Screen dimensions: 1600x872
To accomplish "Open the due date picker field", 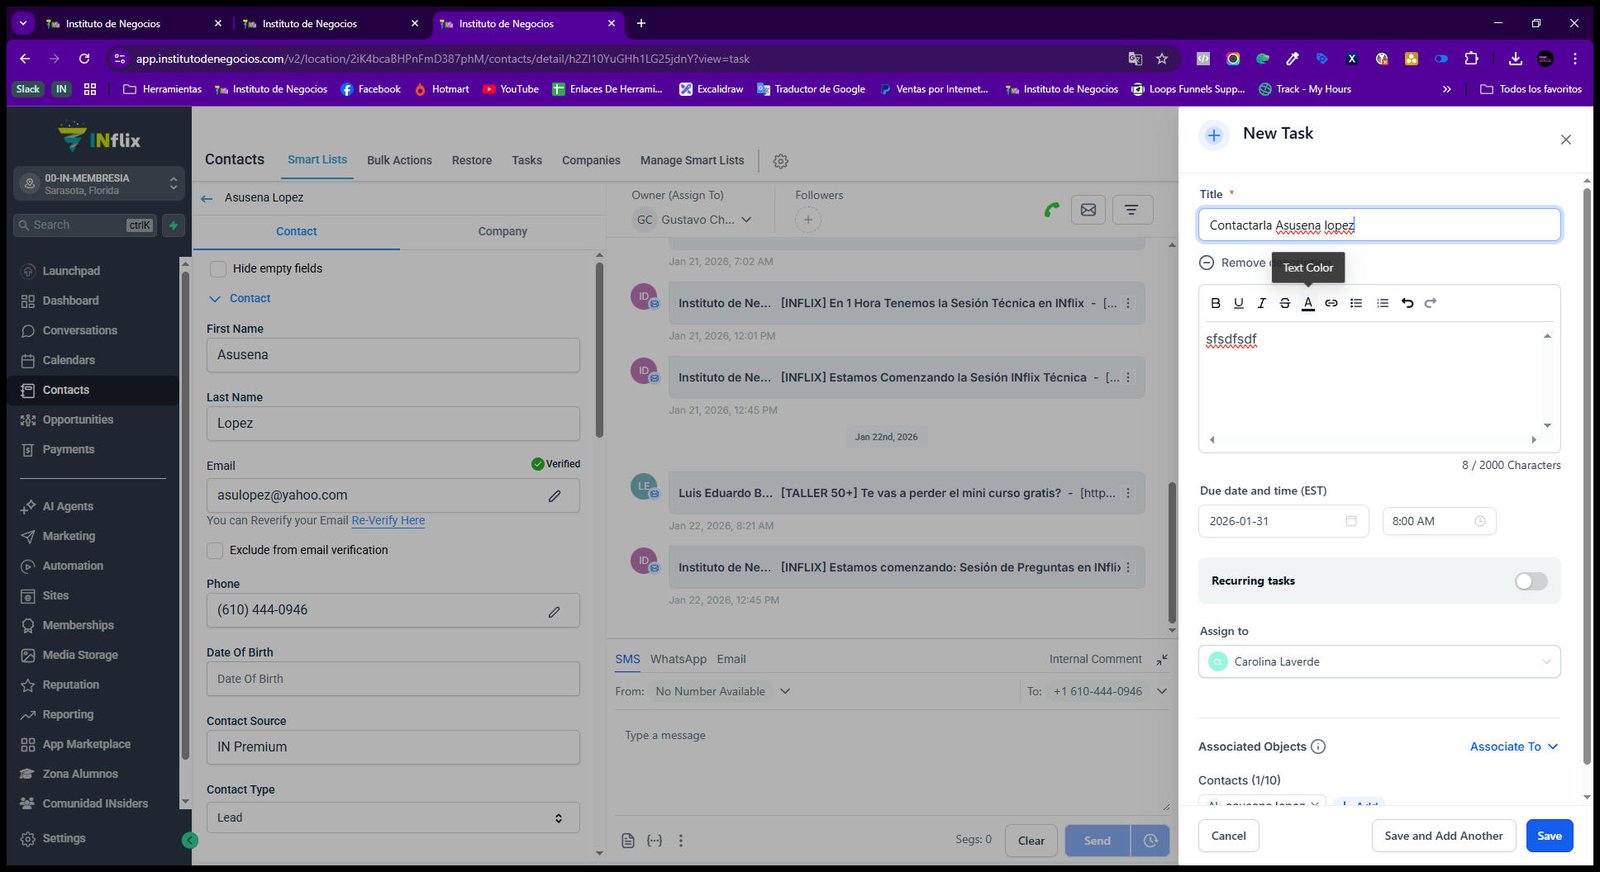I will (1283, 522).
